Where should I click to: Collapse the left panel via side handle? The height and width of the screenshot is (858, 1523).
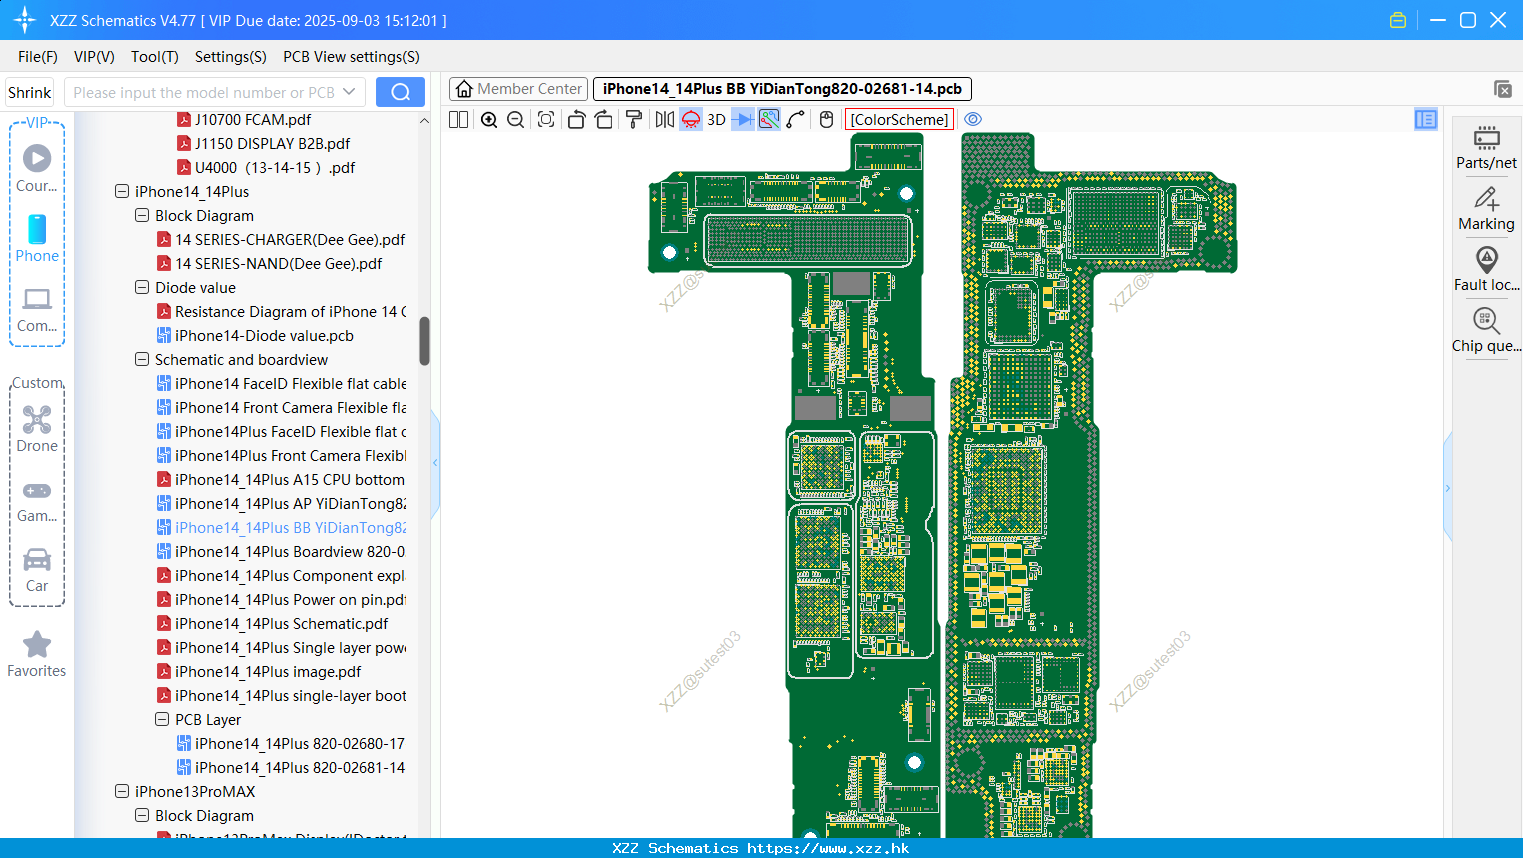pos(435,463)
